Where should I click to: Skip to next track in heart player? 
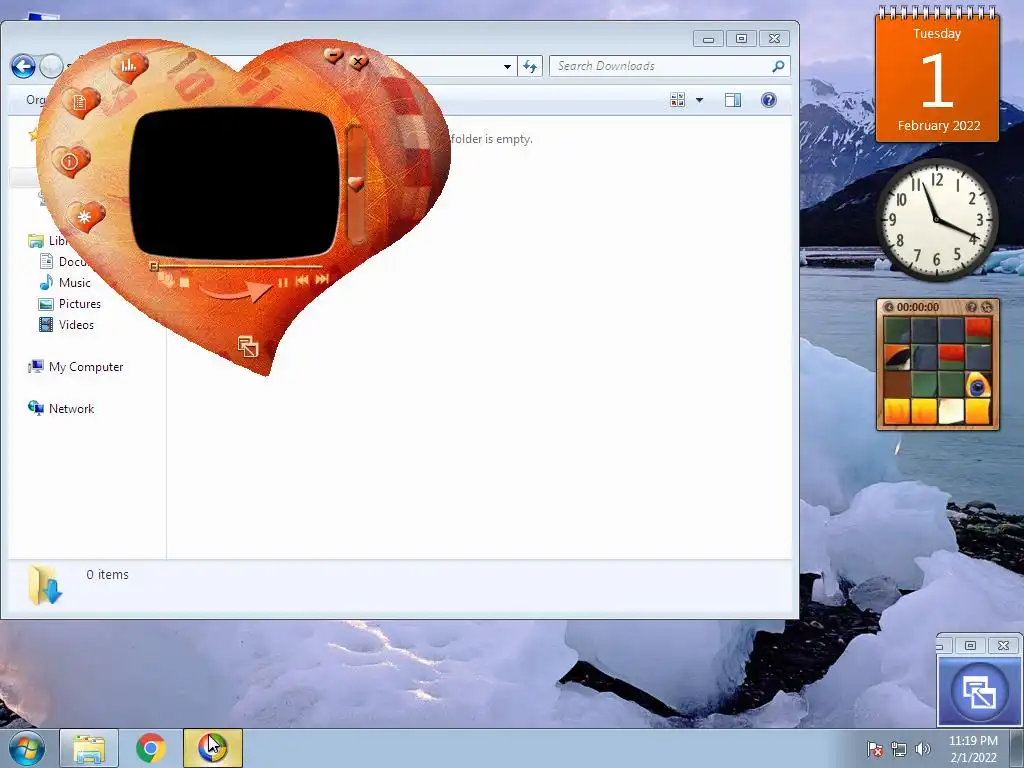[x=321, y=279]
